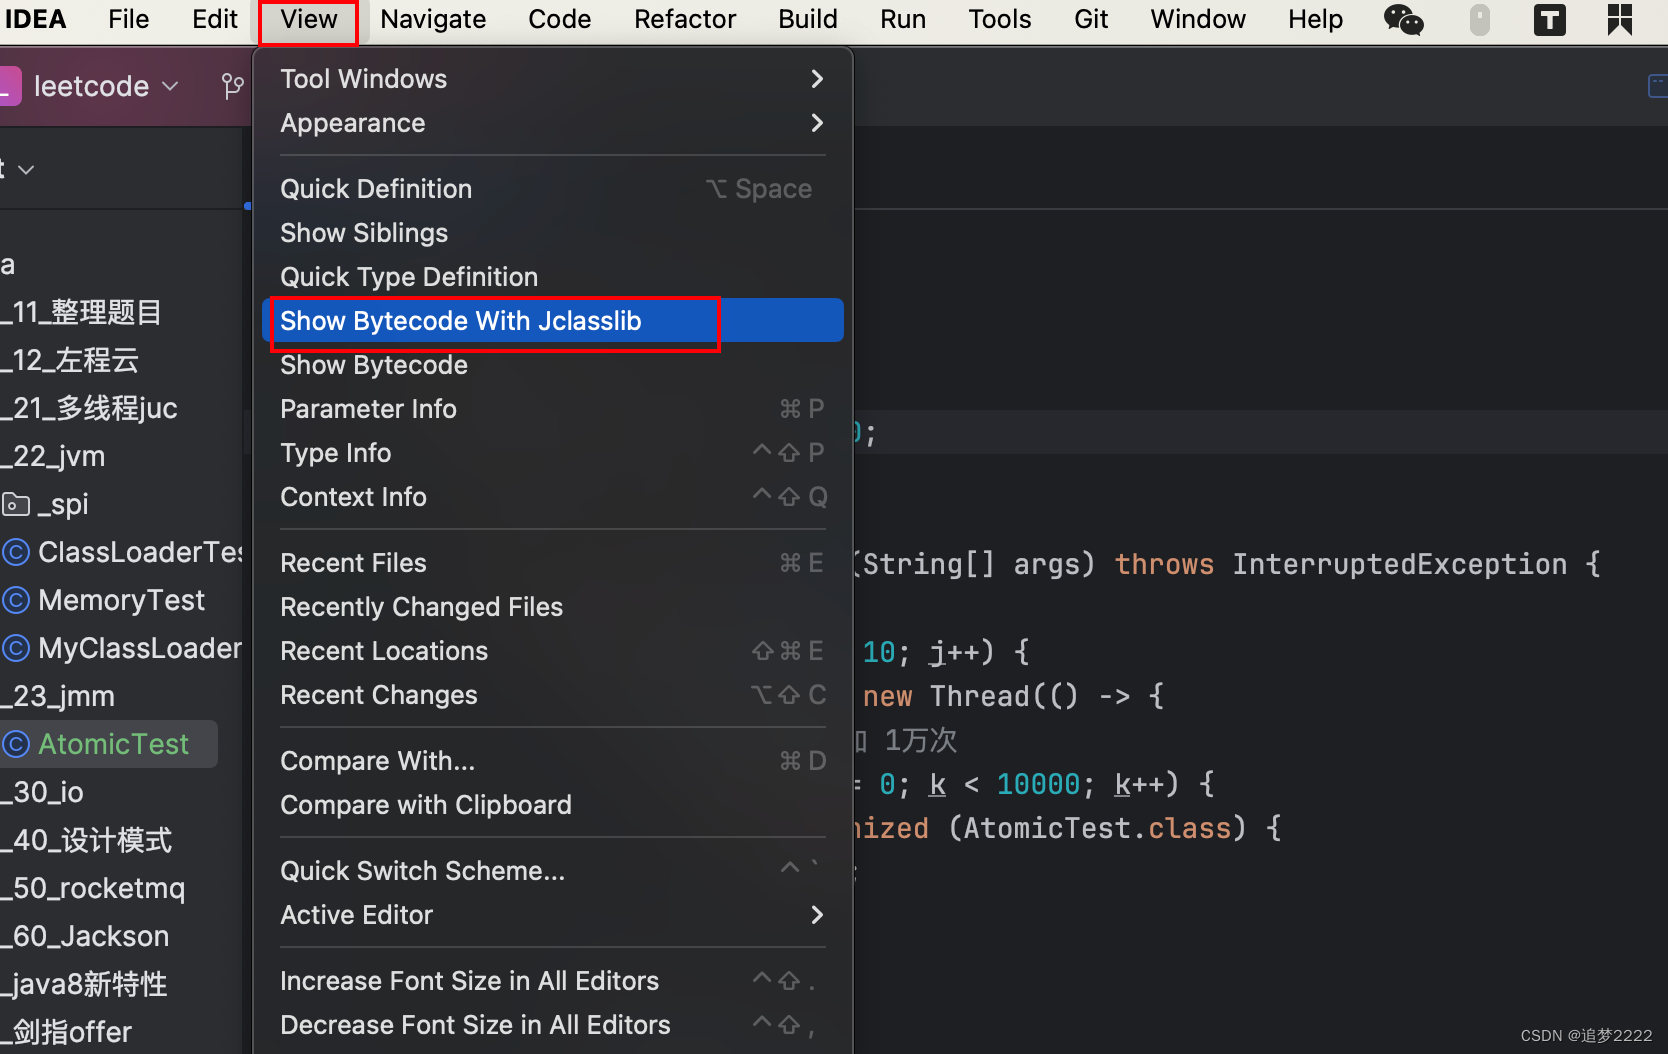
Task: Open the Git menu
Action: click(x=1091, y=20)
